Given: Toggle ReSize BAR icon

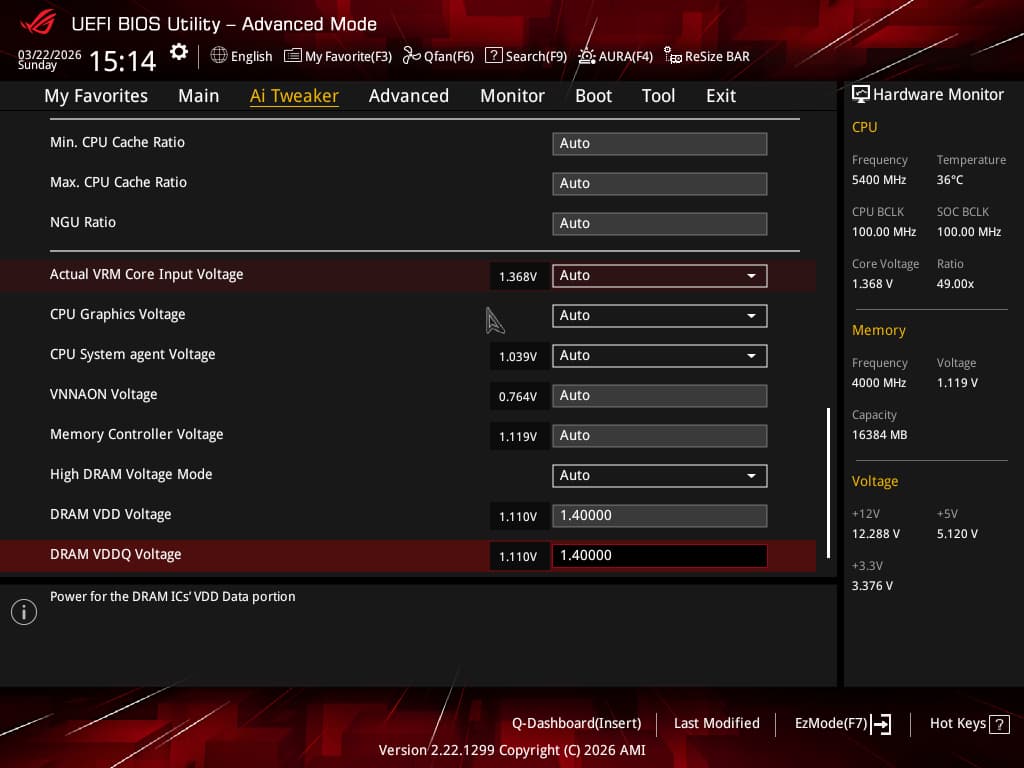Looking at the screenshot, I should [x=673, y=56].
